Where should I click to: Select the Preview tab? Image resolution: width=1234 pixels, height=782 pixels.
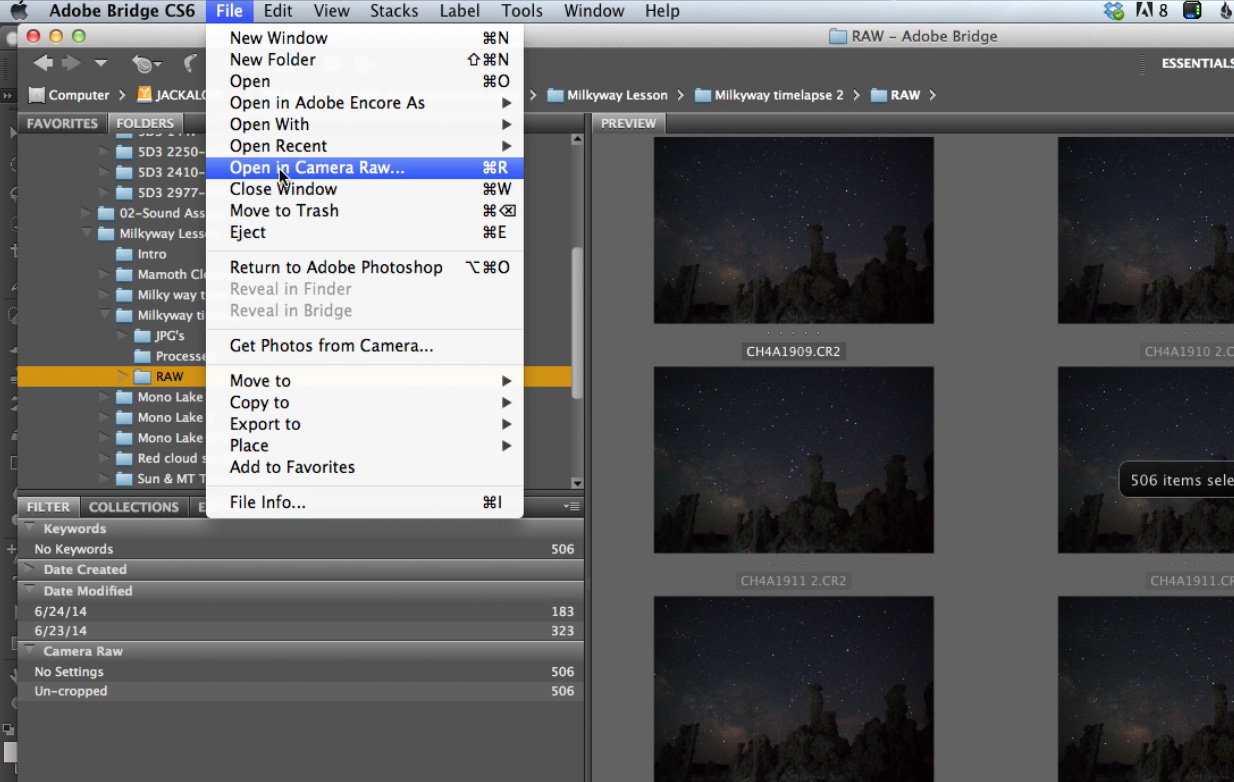coord(628,124)
